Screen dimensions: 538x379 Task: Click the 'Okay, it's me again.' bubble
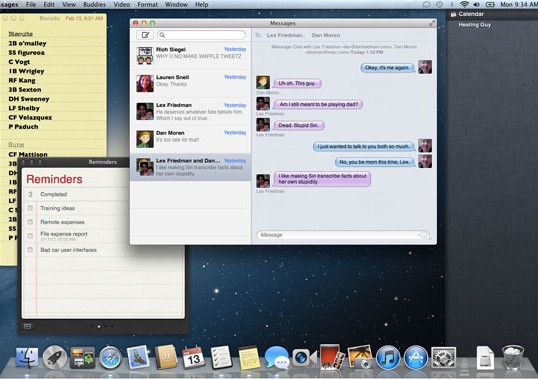coord(387,68)
